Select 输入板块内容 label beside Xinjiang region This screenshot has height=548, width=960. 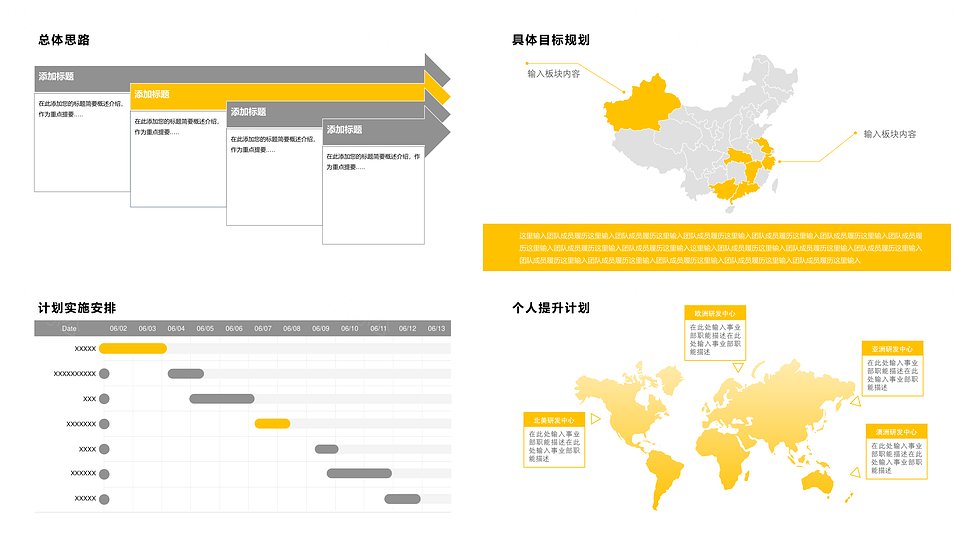pos(553,73)
